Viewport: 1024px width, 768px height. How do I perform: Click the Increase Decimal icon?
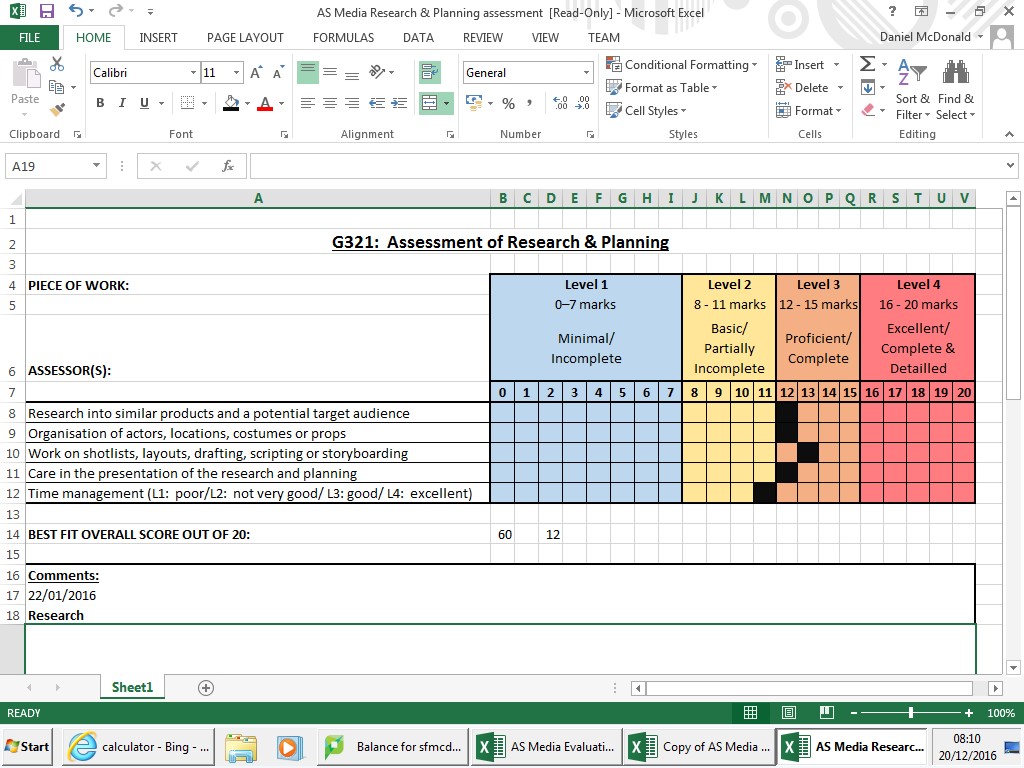[x=560, y=103]
